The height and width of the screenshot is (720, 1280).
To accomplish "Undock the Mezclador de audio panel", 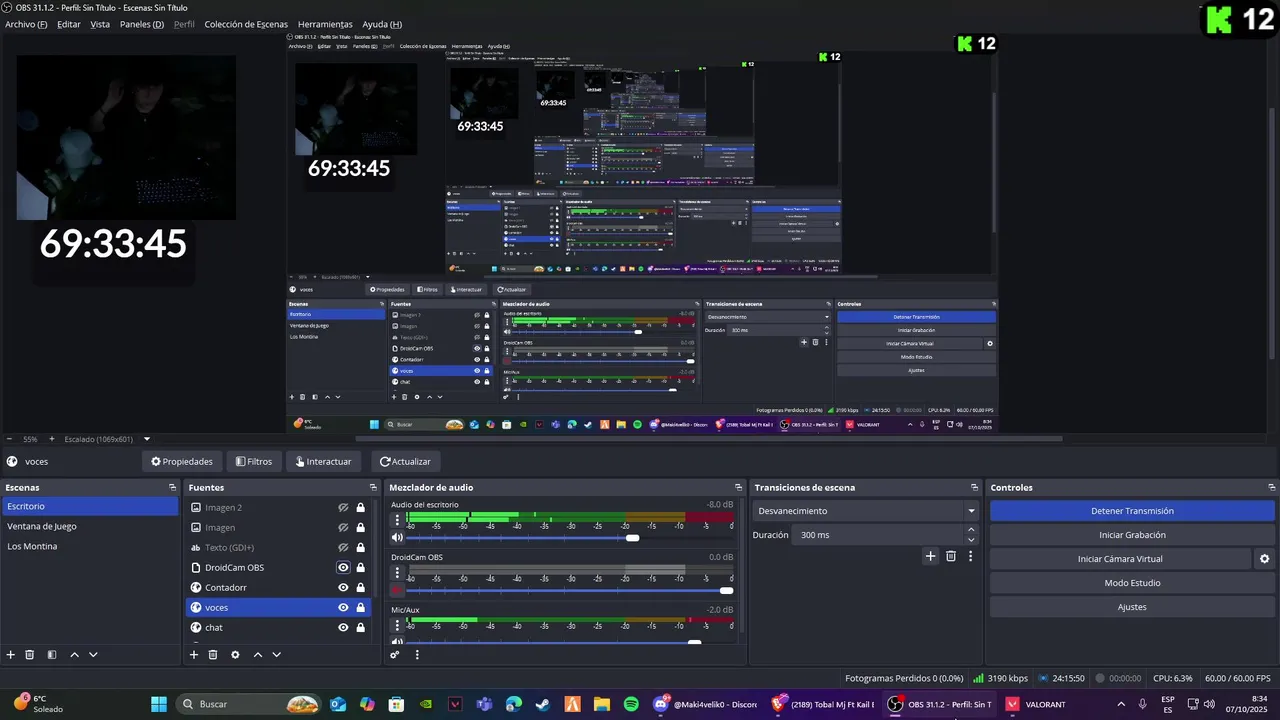I will pyautogui.click(x=738, y=488).
